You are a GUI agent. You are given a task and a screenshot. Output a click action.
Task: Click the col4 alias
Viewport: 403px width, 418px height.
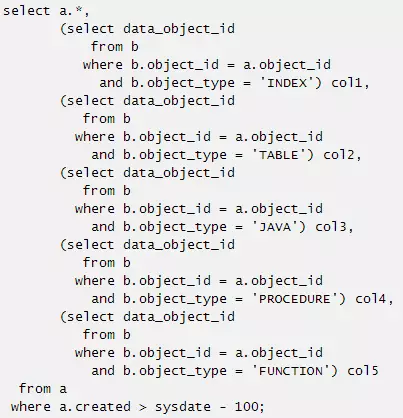click(x=371, y=299)
